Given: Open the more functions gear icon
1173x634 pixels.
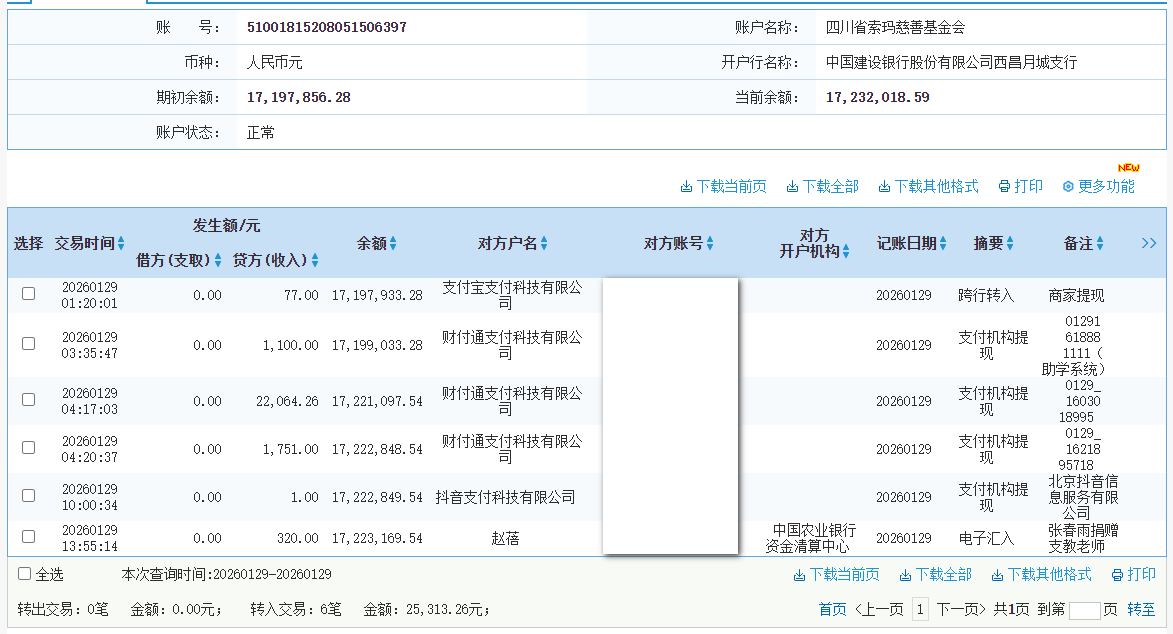Looking at the screenshot, I should 1068,187.
